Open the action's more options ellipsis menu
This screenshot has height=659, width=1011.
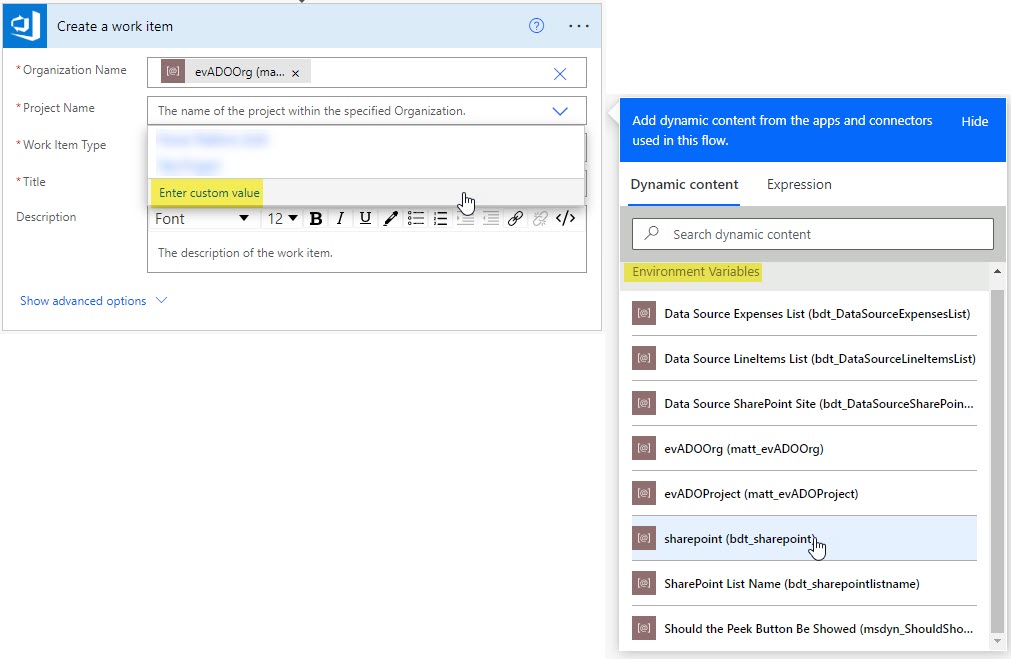pos(578,26)
